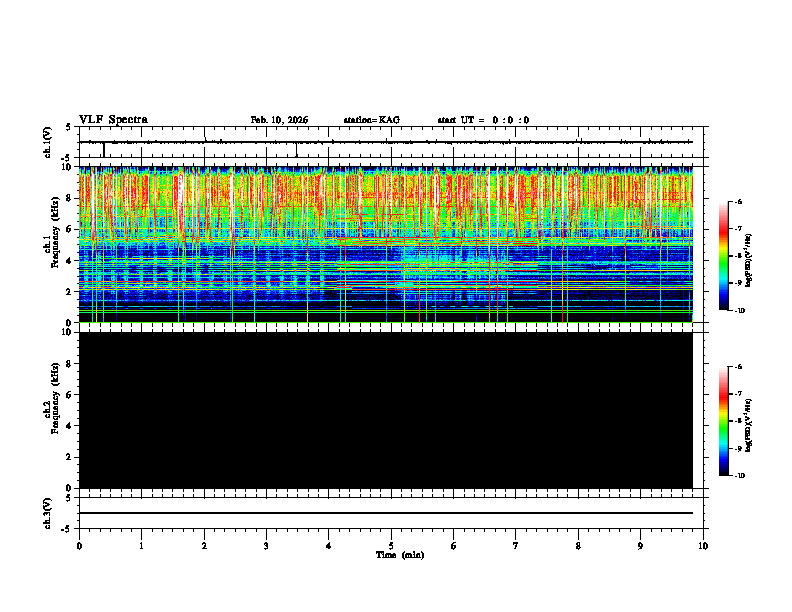792x612 pixels.
Task: Click the '3' tick label on the time axis
Action: tap(266, 546)
